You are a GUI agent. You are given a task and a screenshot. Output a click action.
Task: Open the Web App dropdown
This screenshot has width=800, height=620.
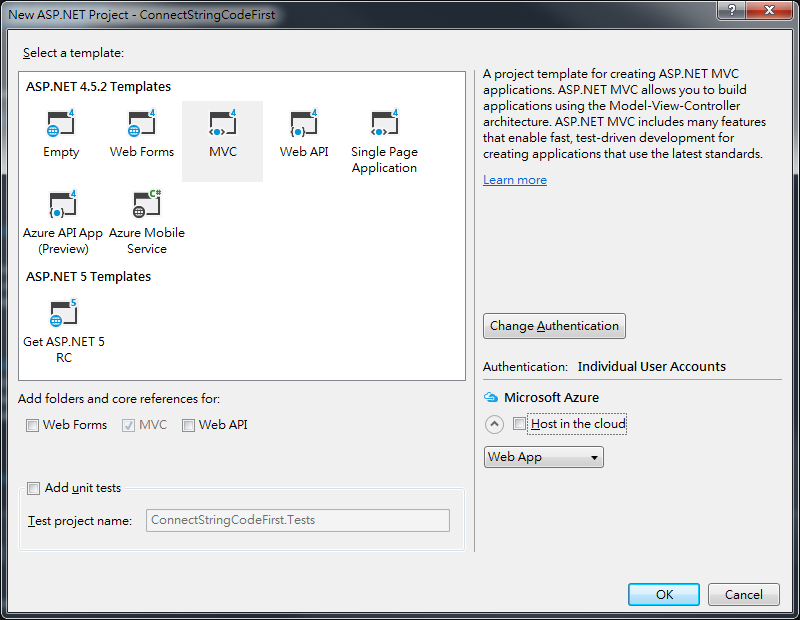tap(543, 457)
